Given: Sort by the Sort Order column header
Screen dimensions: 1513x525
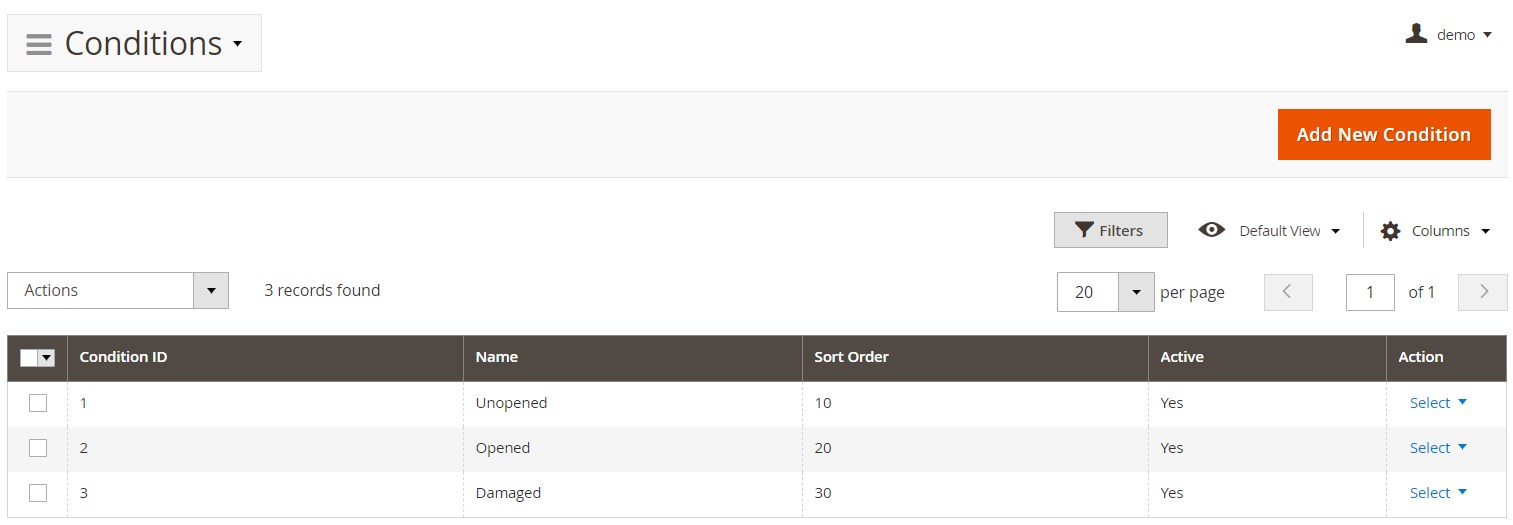Looking at the screenshot, I should pyautogui.click(x=851, y=357).
